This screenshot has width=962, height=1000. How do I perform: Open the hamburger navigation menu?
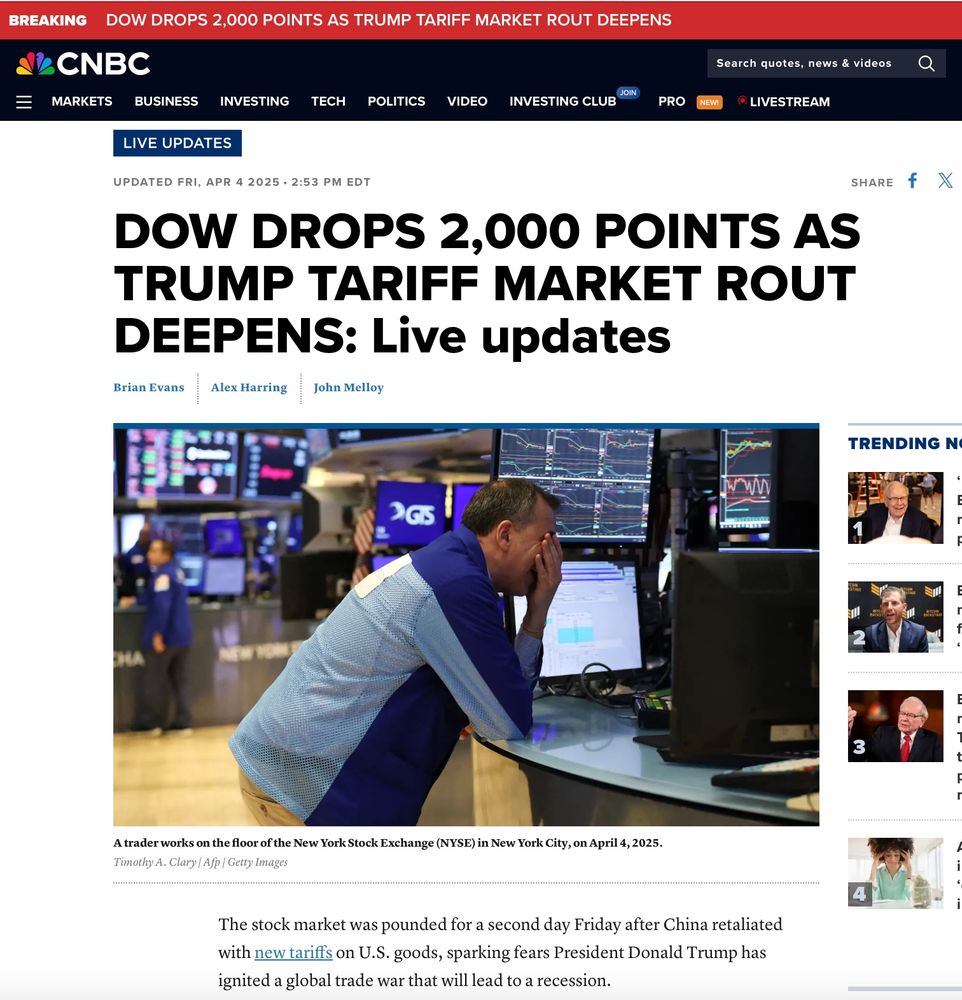pos(24,102)
